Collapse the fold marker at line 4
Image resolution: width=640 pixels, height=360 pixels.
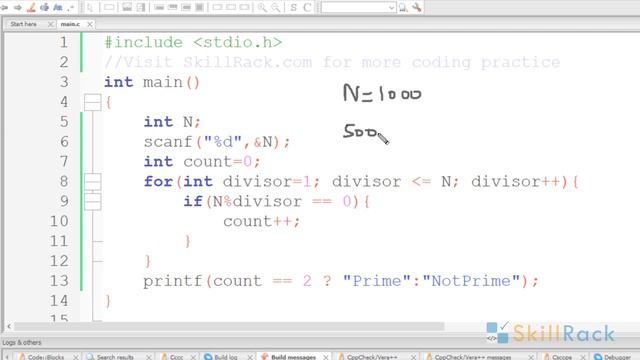coord(93,102)
